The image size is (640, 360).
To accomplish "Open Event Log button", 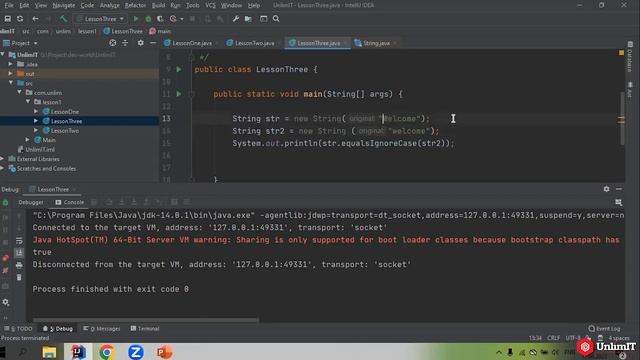I will pos(604,329).
